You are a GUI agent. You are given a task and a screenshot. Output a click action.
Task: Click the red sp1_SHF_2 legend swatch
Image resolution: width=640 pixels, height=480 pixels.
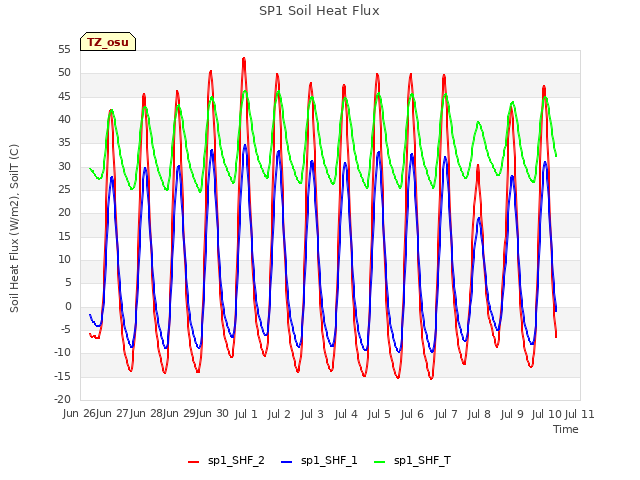193,462
